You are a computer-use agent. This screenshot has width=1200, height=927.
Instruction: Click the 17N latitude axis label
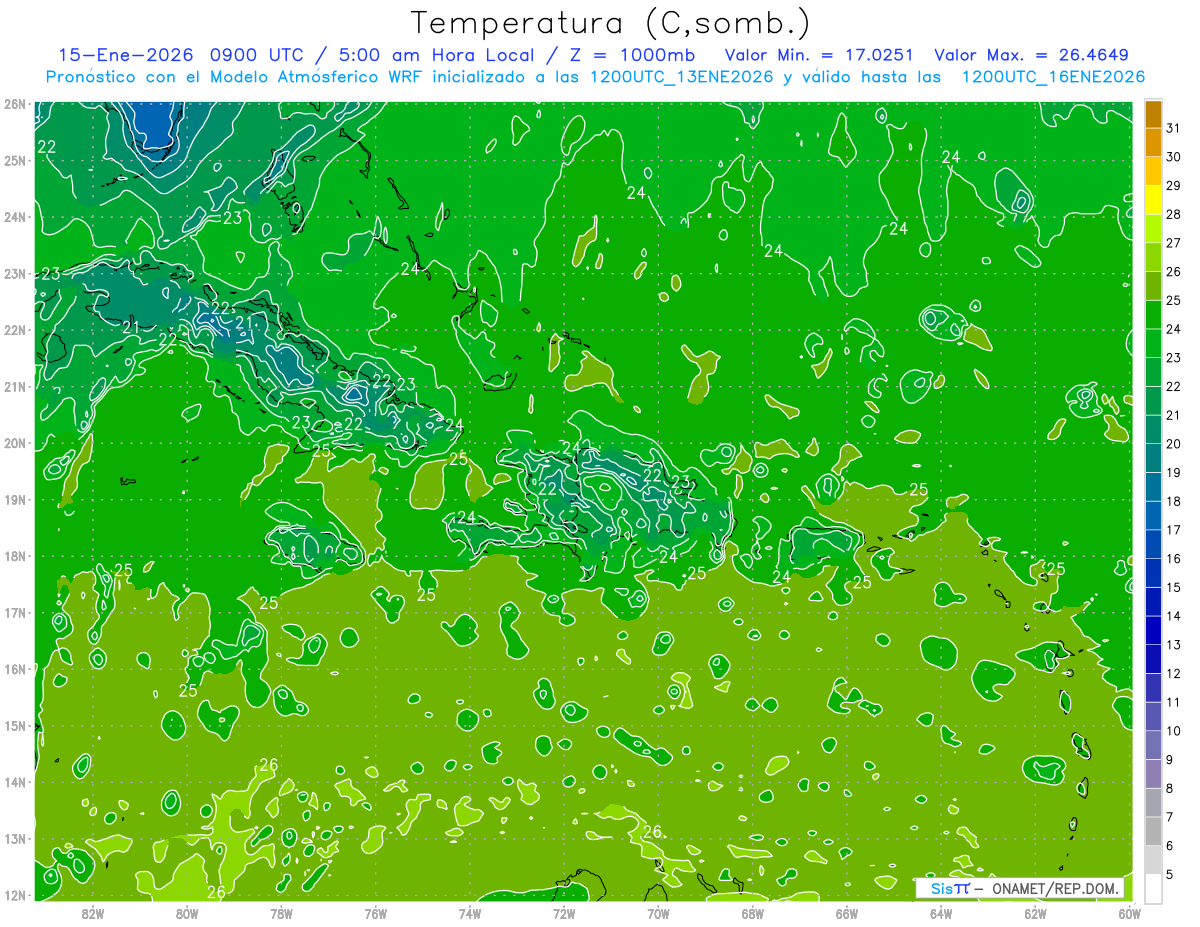(x=15, y=612)
